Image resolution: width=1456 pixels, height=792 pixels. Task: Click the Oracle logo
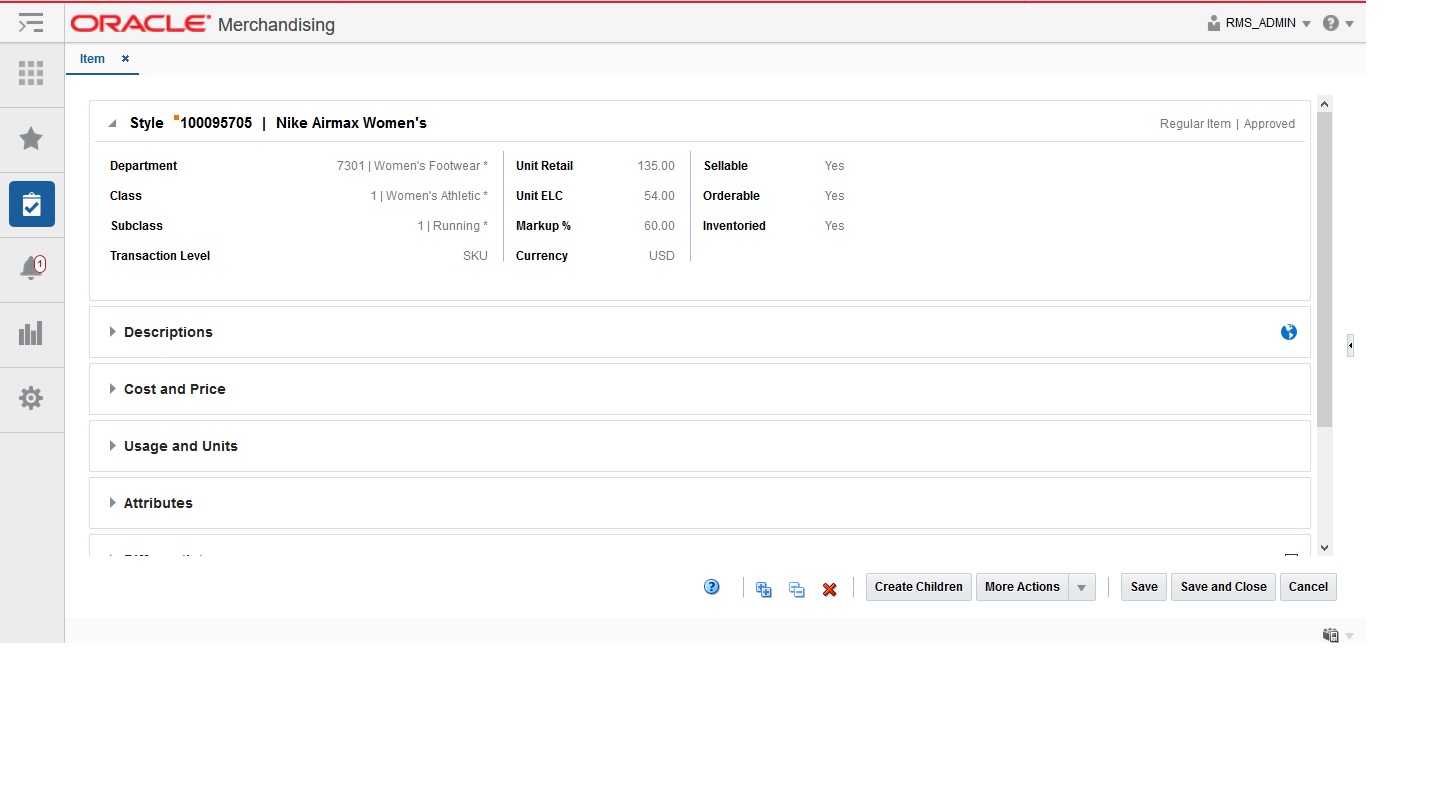140,24
